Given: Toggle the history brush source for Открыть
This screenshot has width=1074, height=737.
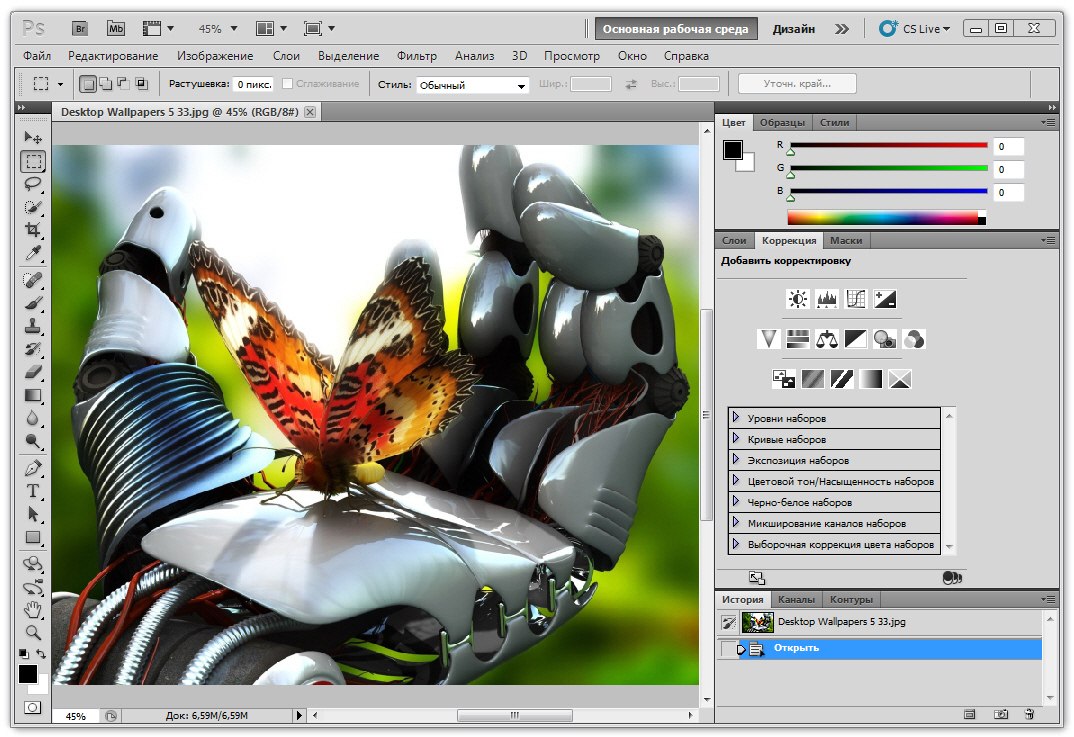Looking at the screenshot, I should coord(729,649).
